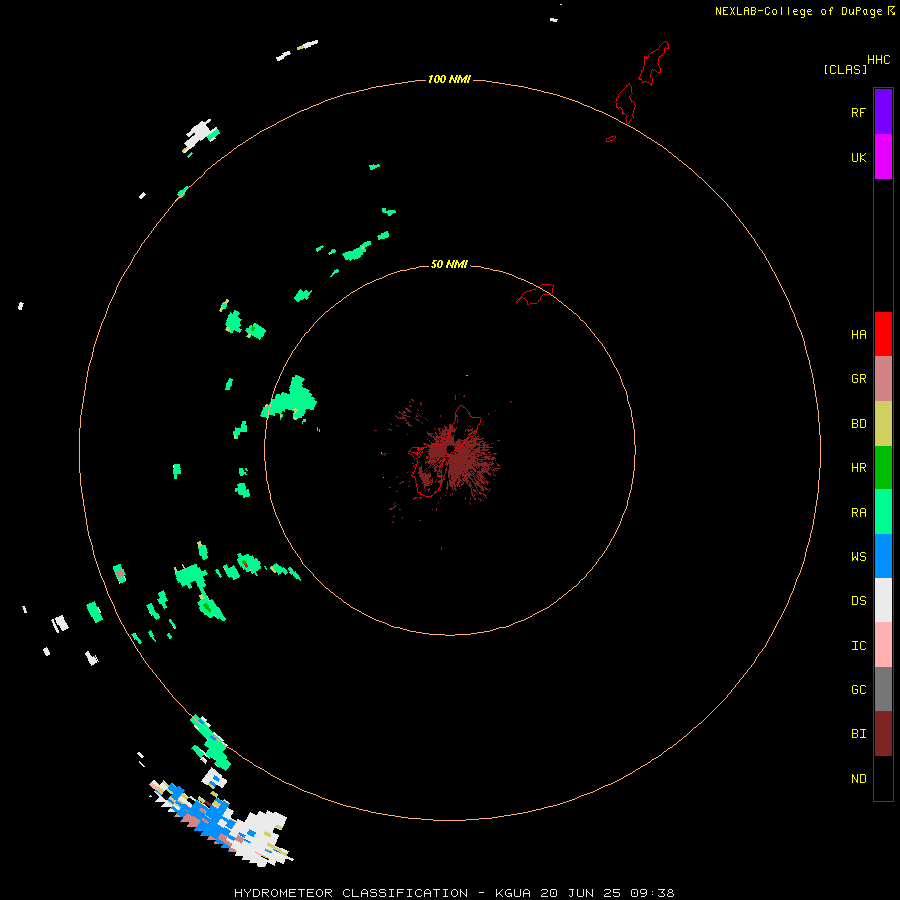Click the RF purple legend swatch
The image size is (900, 900).
[883, 111]
